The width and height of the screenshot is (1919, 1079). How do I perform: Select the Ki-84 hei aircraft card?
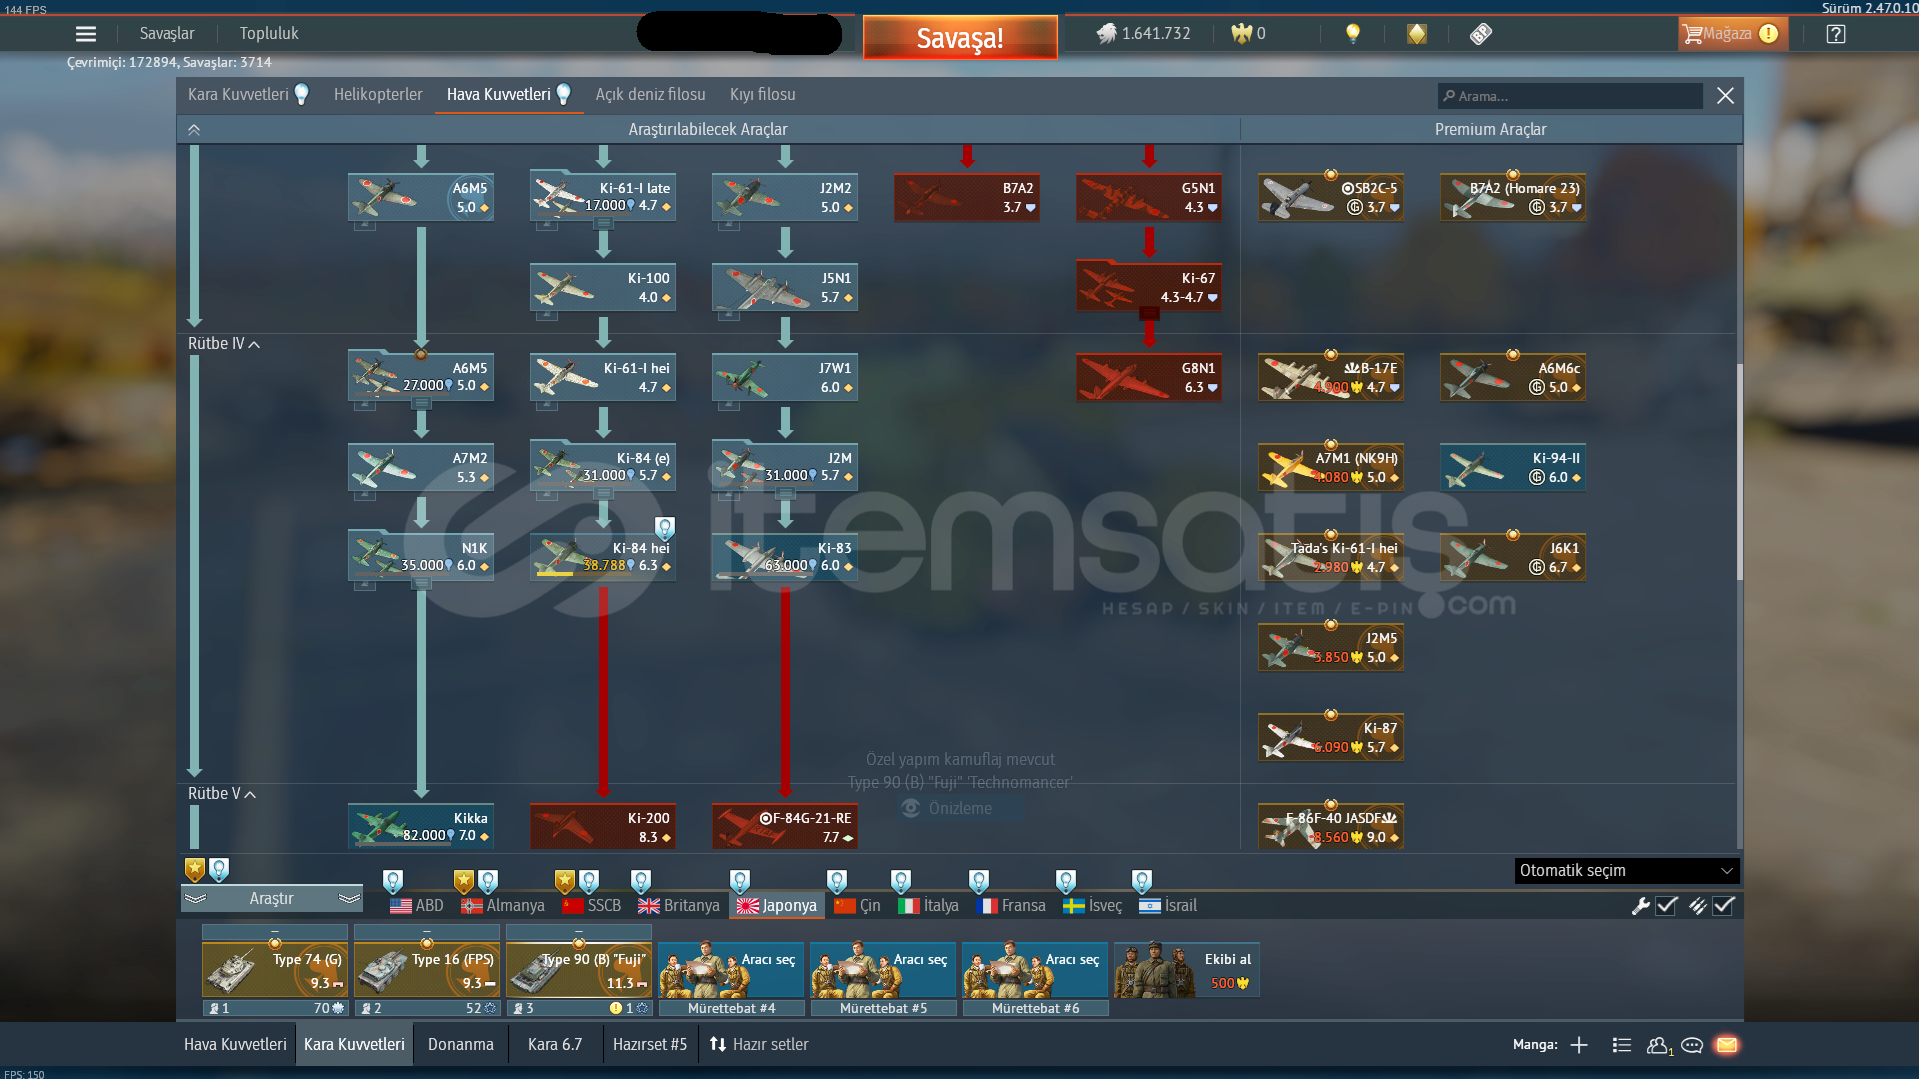click(603, 558)
